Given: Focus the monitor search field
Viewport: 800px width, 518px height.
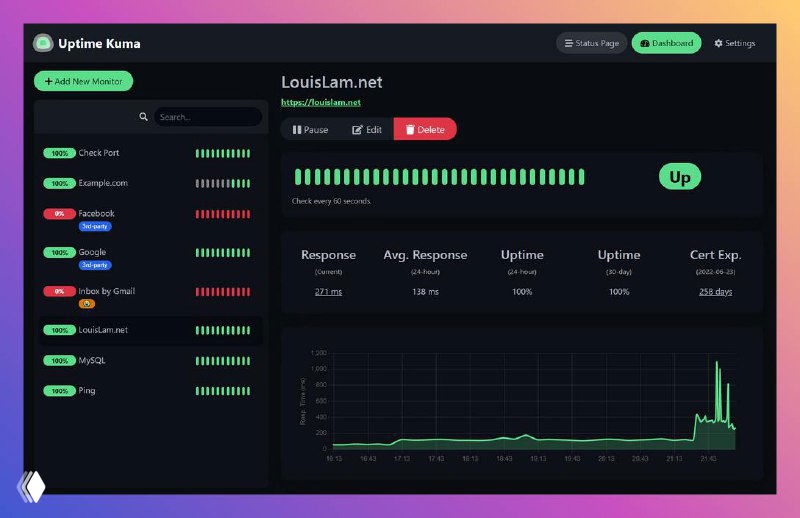Looking at the screenshot, I should (x=208, y=117).
